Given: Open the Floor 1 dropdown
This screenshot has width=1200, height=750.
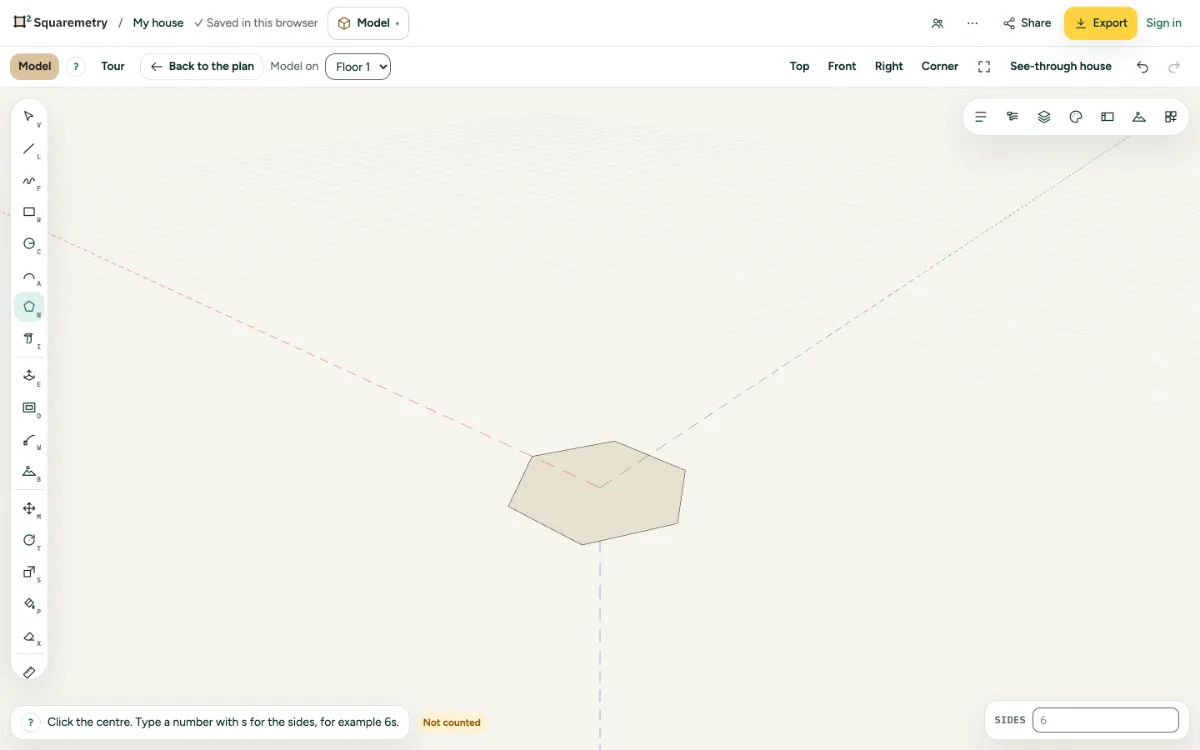Looking at the screenshot, I should (x=358, y=67).
